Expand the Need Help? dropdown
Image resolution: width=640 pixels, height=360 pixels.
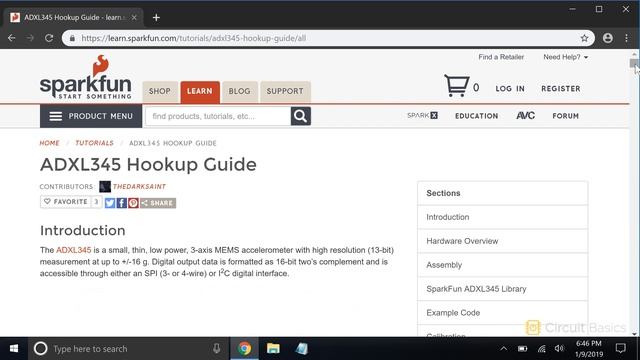(565, 57)
